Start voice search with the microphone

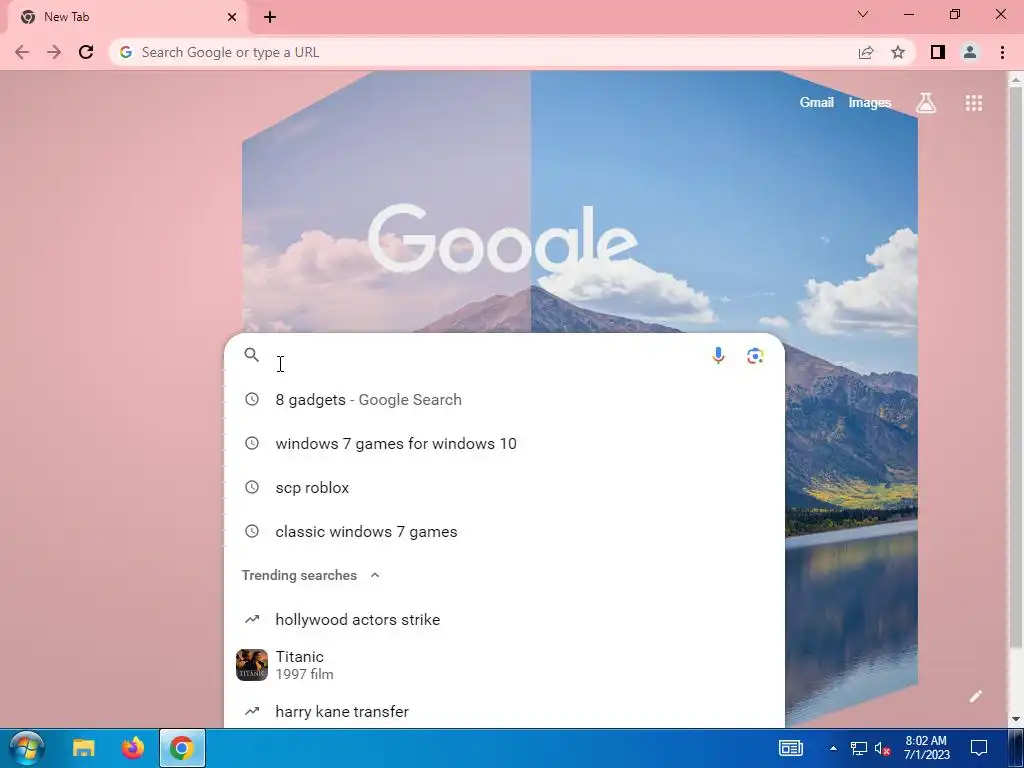[x=718, y=355]
